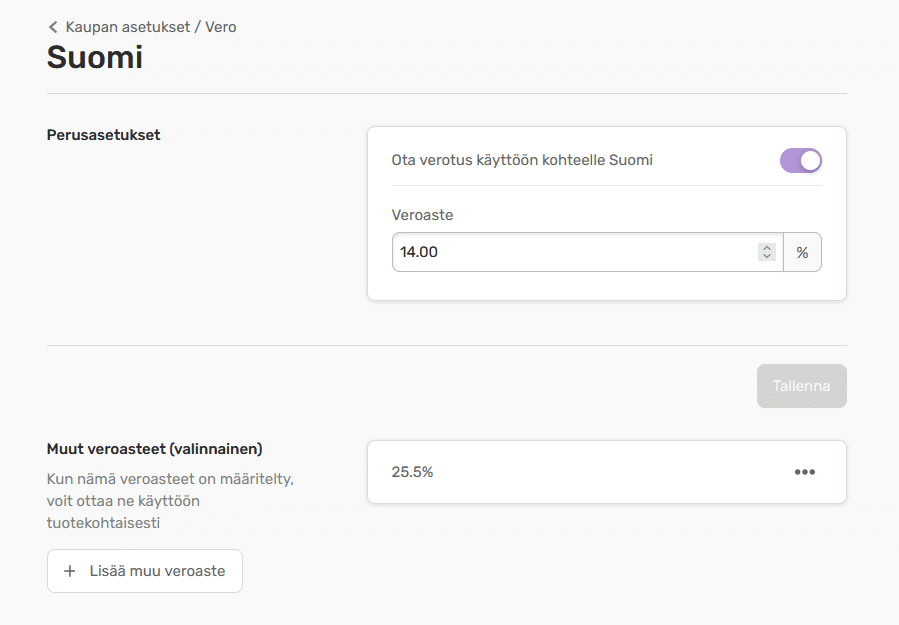
Task: Click the 25.5% percentage text
Action: click(x=412, y=472)
